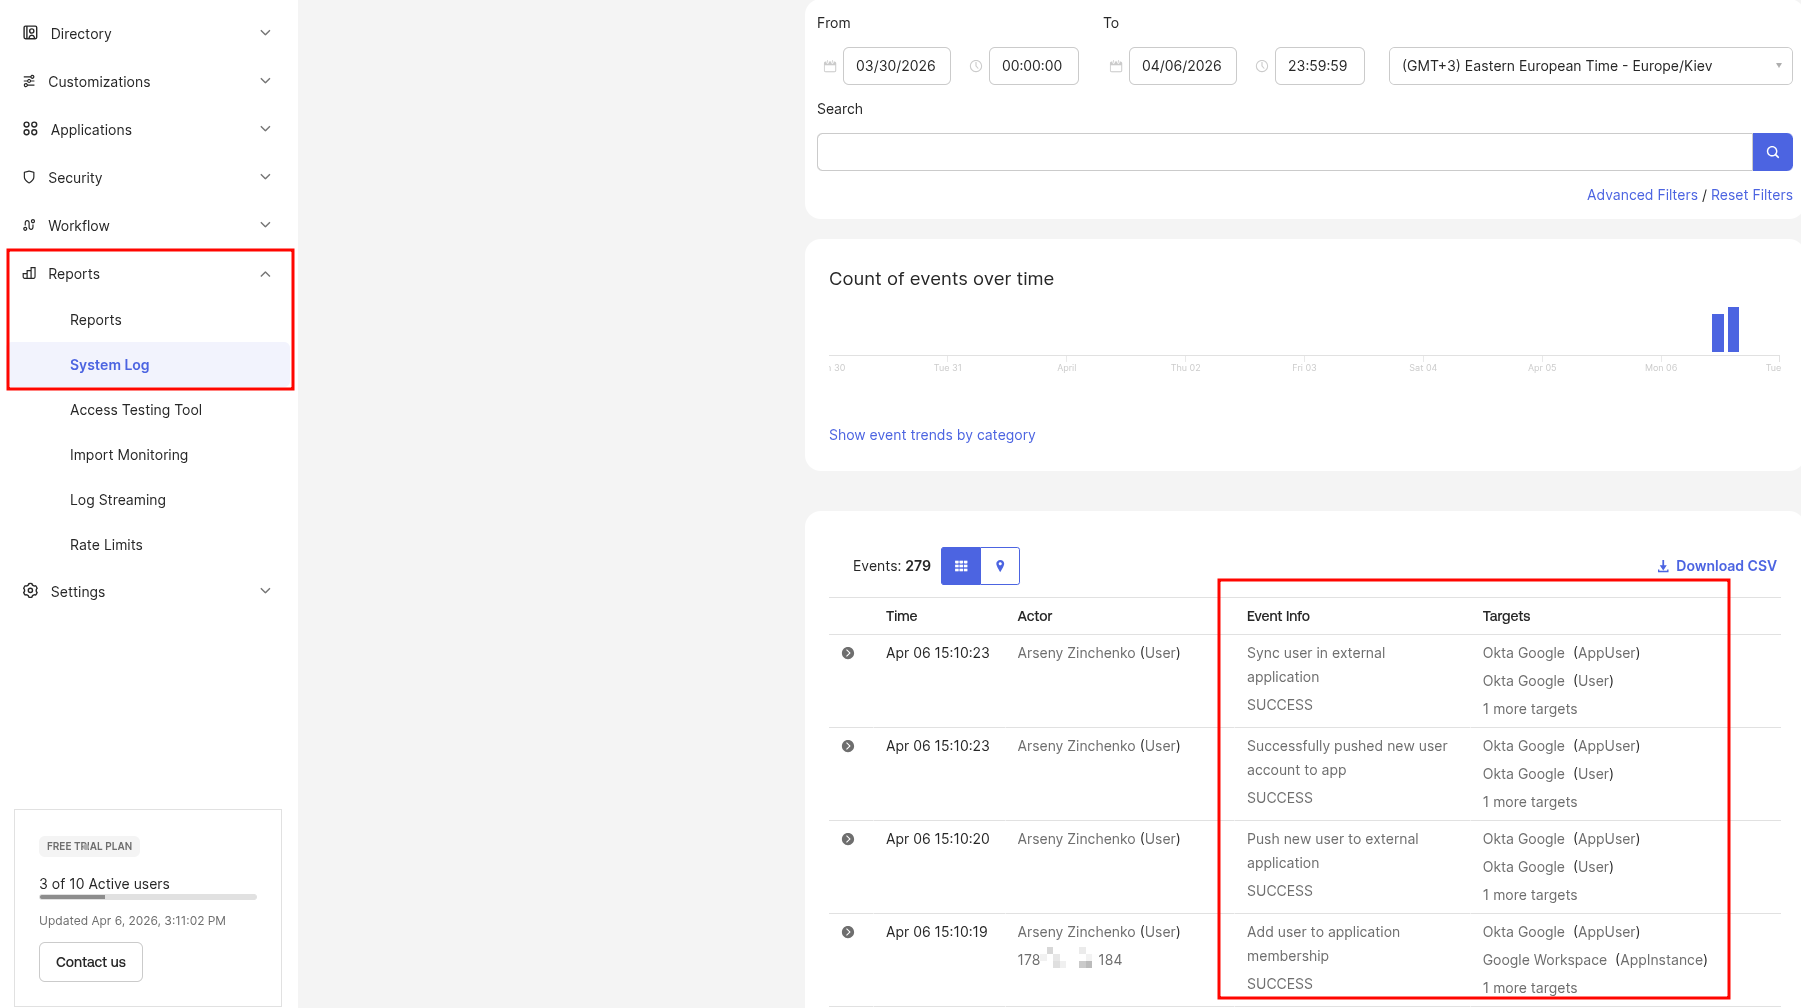Click the tallest bar in events chart

coord(1733,329)
